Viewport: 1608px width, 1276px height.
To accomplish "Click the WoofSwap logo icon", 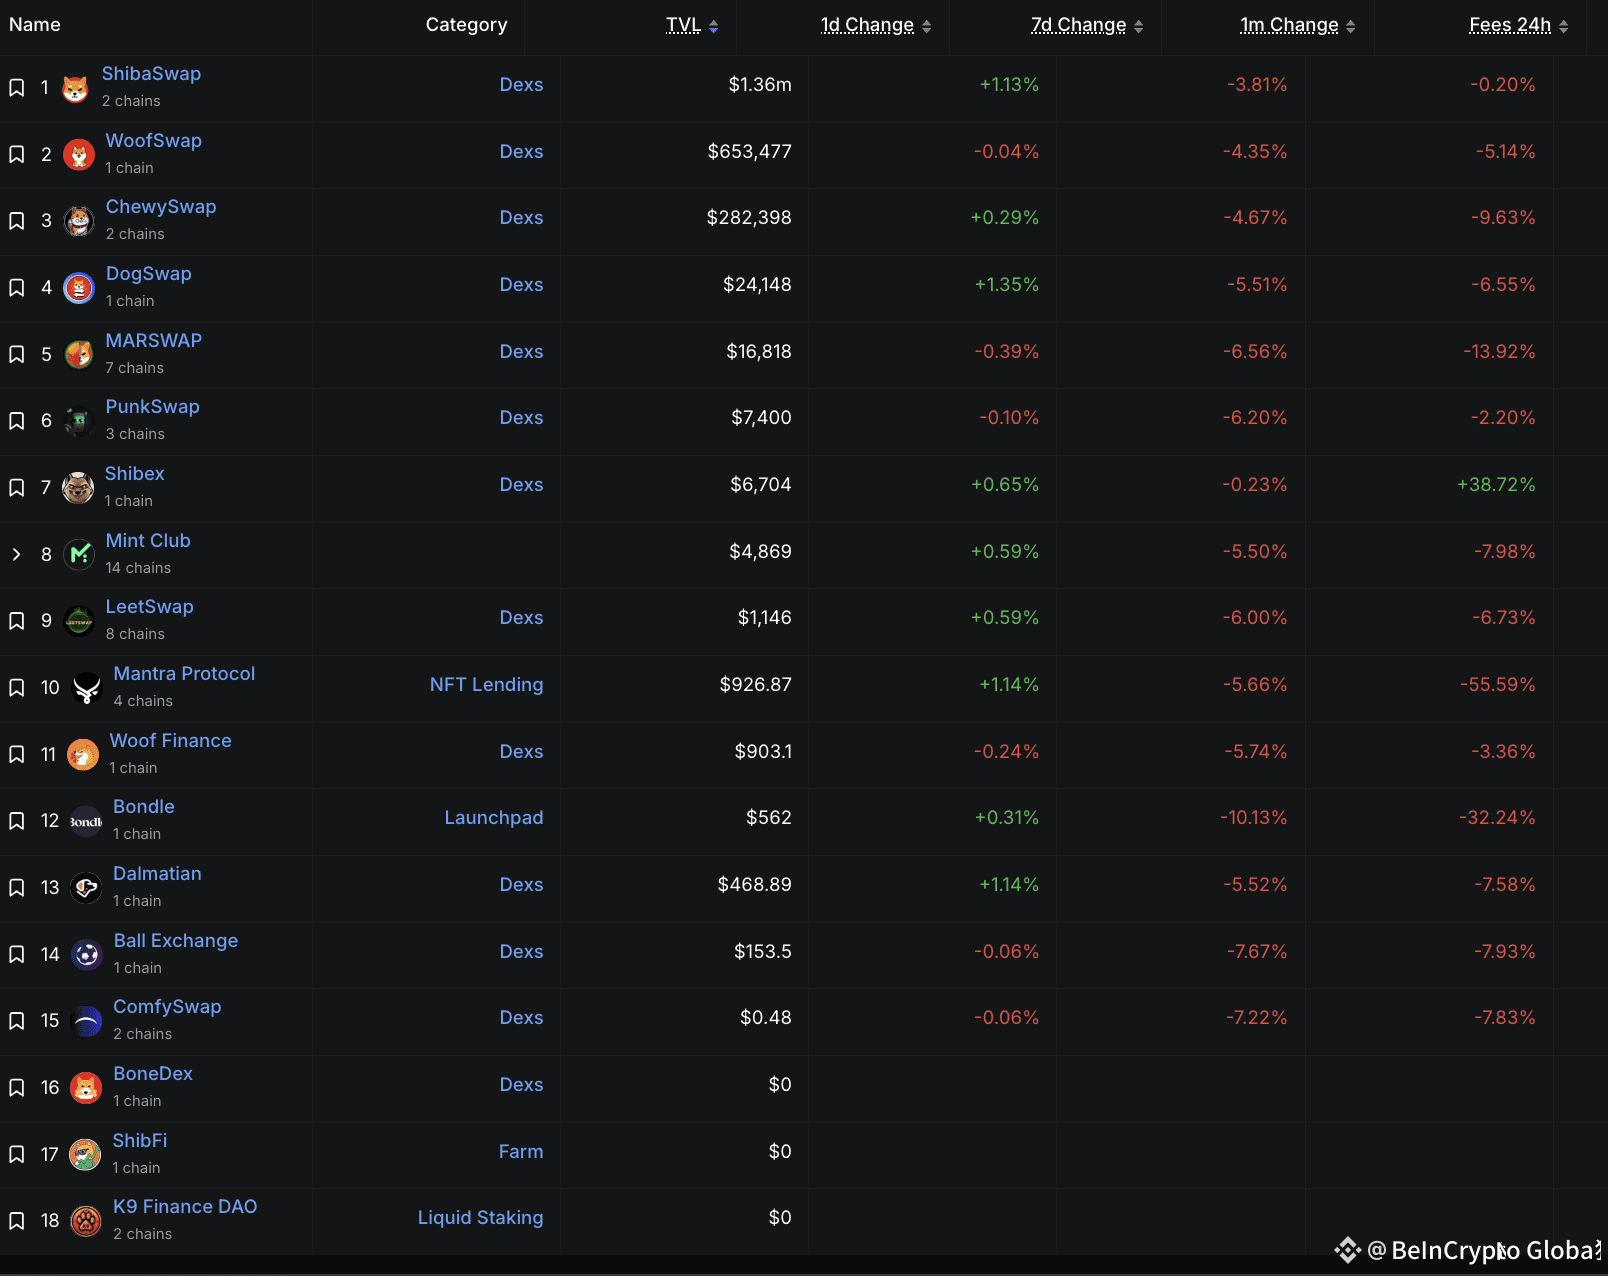I will tap(79, 155).
